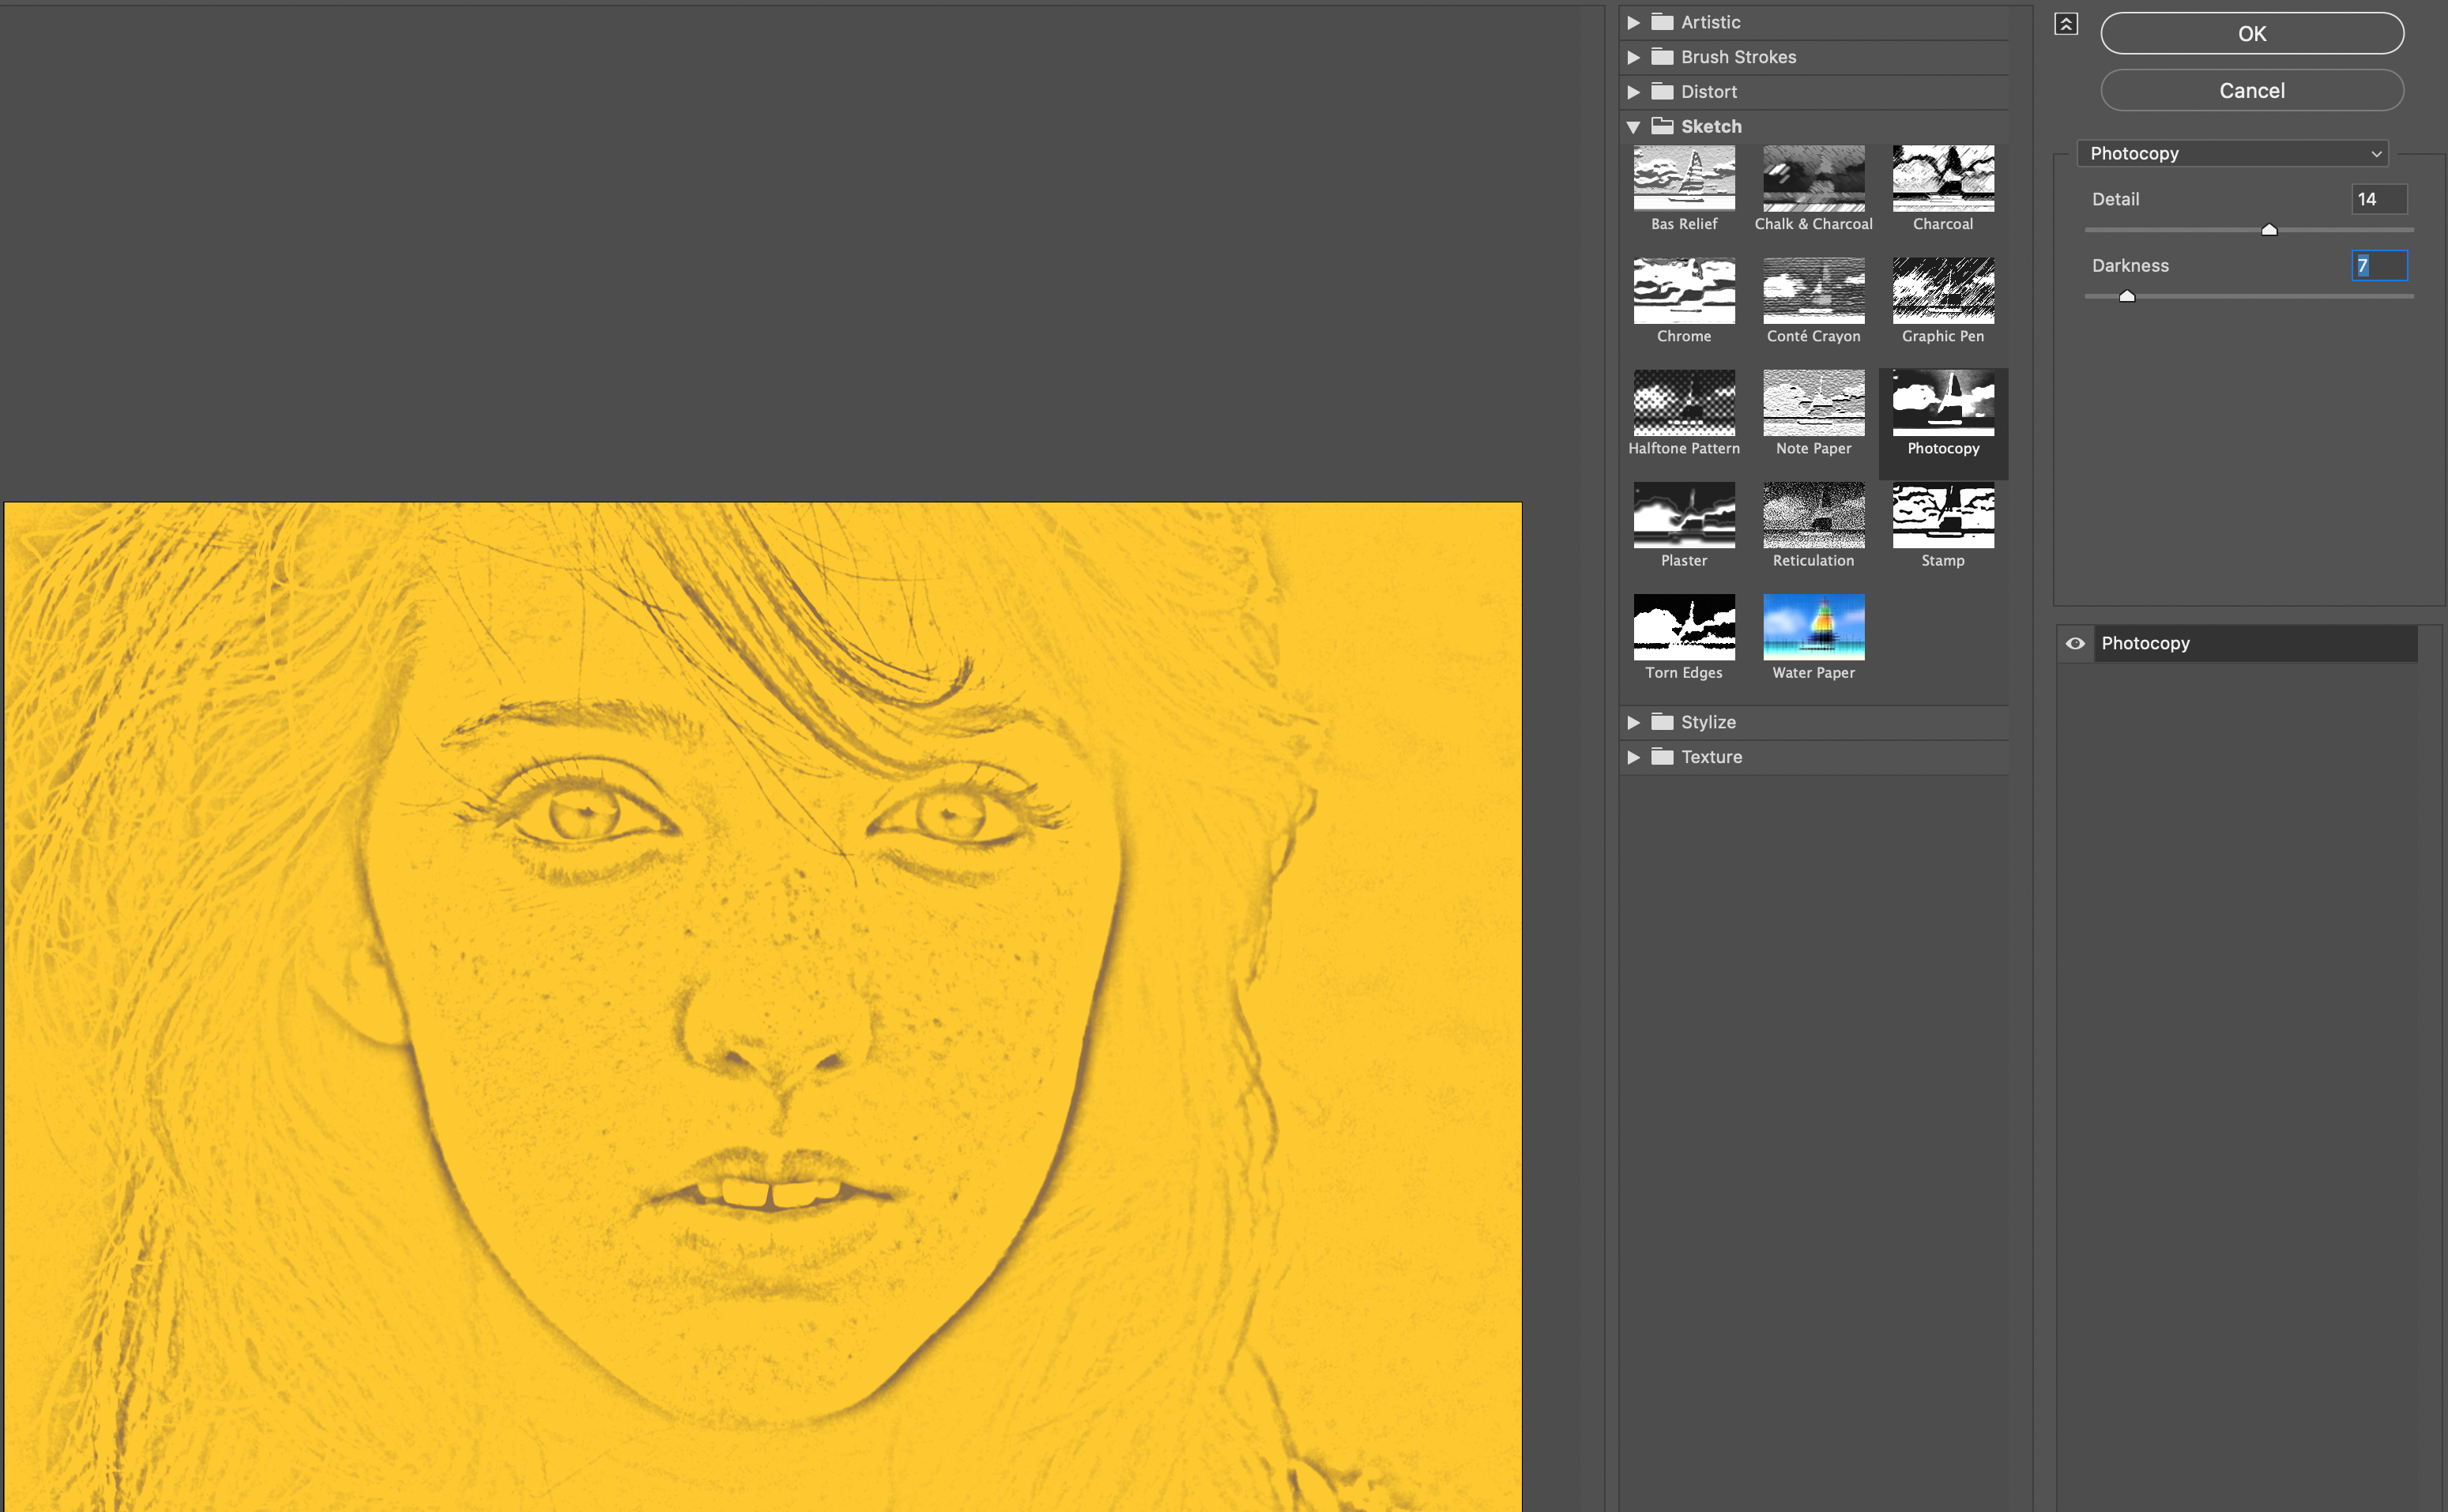Choose the Torn Edges filter
The height and width of the screenshot is (1512, 2448).
pyautogui.click(x=1684, y=627)
